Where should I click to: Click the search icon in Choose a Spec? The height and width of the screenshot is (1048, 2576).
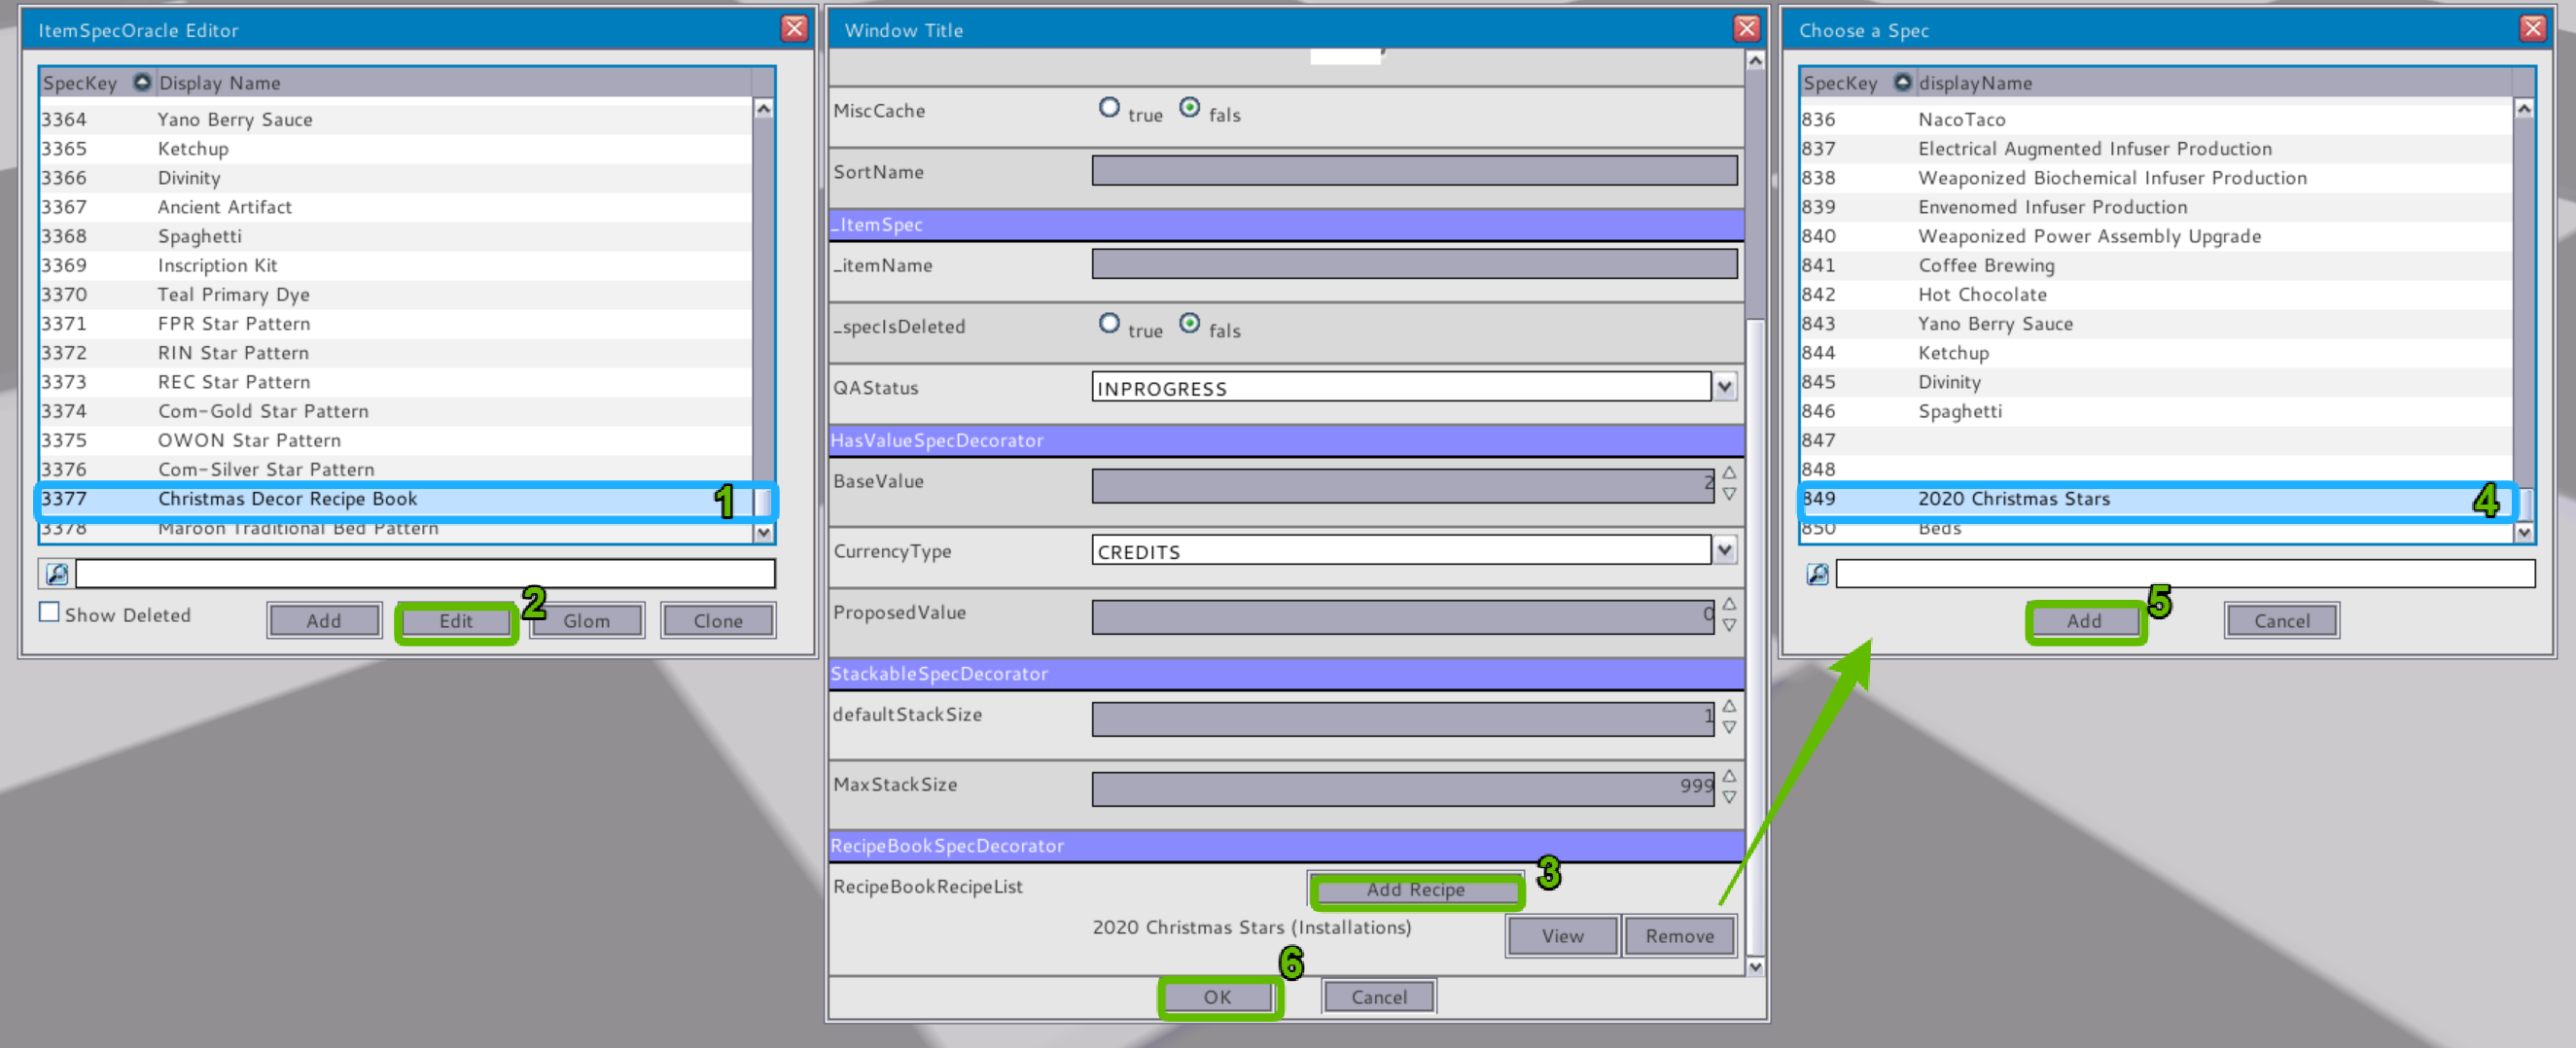pyautogui.click(x=1817, y=574)
